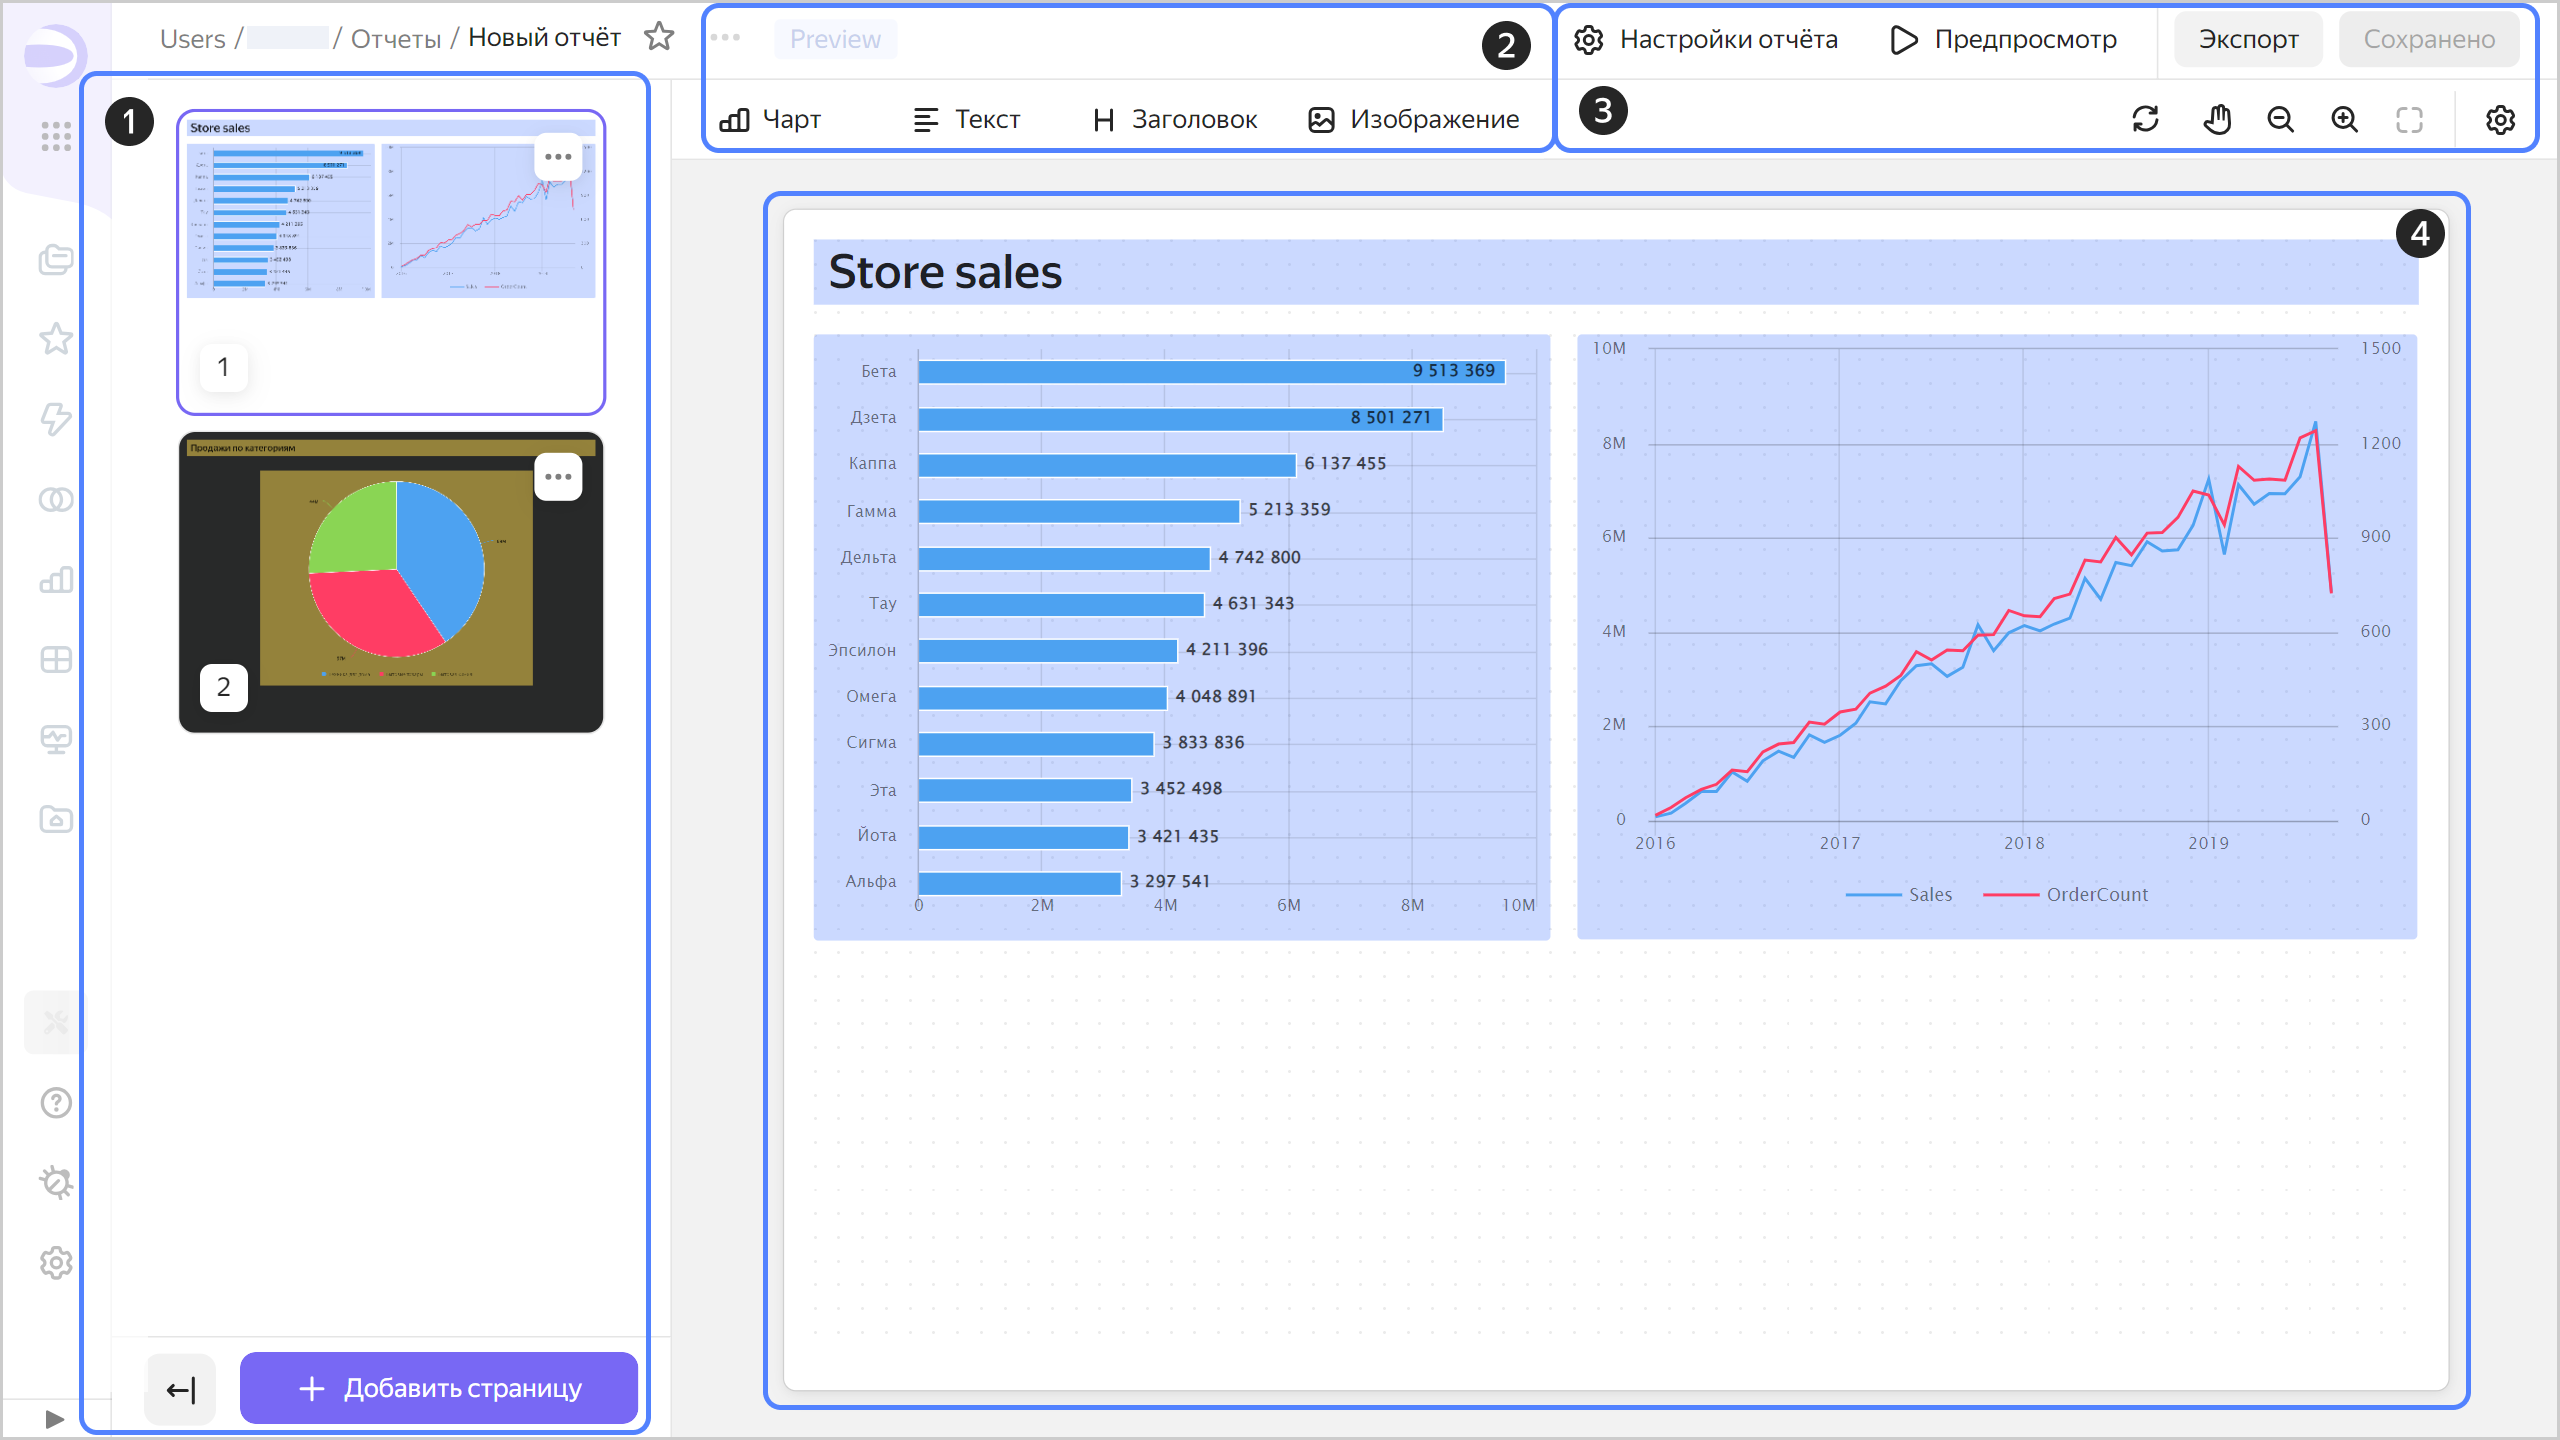Viewport: 2560px width, 1440px height.
Task: Open connections lightning icon in the sidebar
Action: pos(56,419)
